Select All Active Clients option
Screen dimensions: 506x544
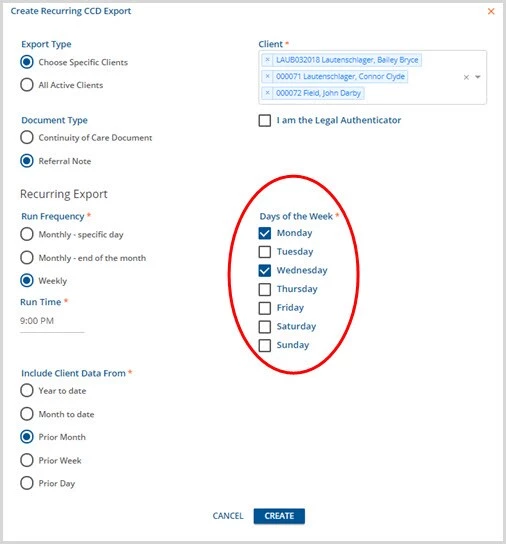pyautogui.click(x=27, y=85)
